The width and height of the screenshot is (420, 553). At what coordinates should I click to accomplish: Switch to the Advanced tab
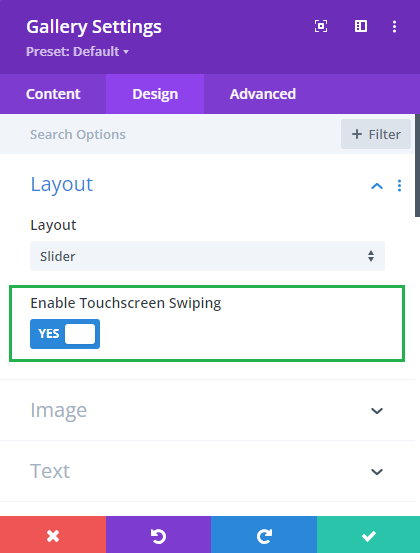point(263,94)
